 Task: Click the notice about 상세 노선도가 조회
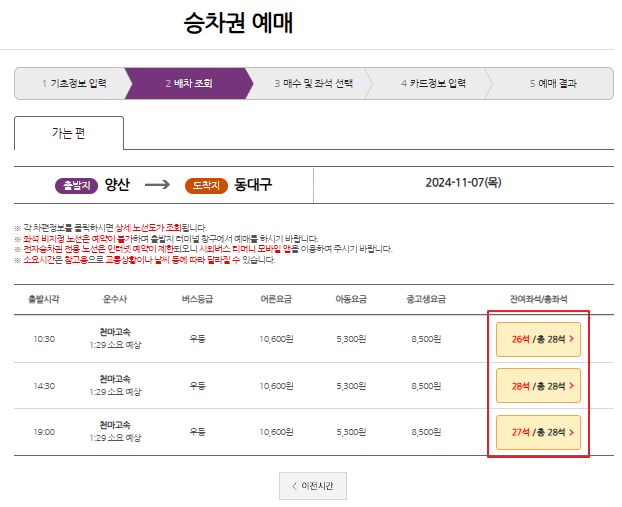pyautogui.click(x=111, y=228)
